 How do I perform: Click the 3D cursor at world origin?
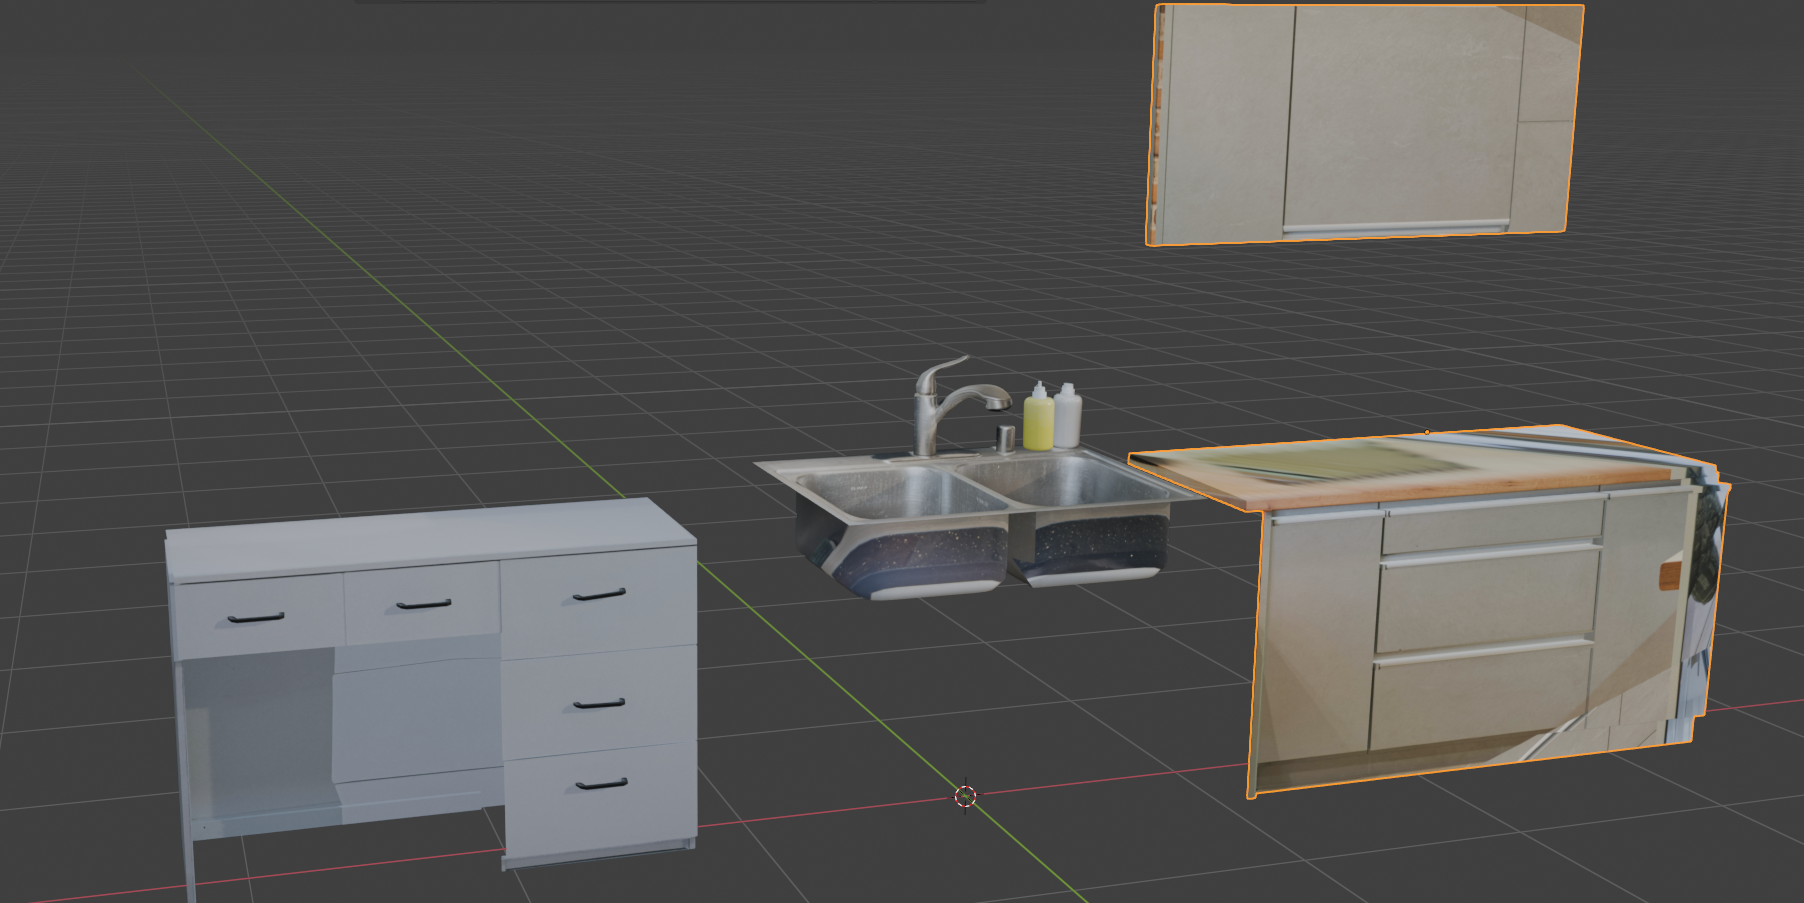point(965,796)
